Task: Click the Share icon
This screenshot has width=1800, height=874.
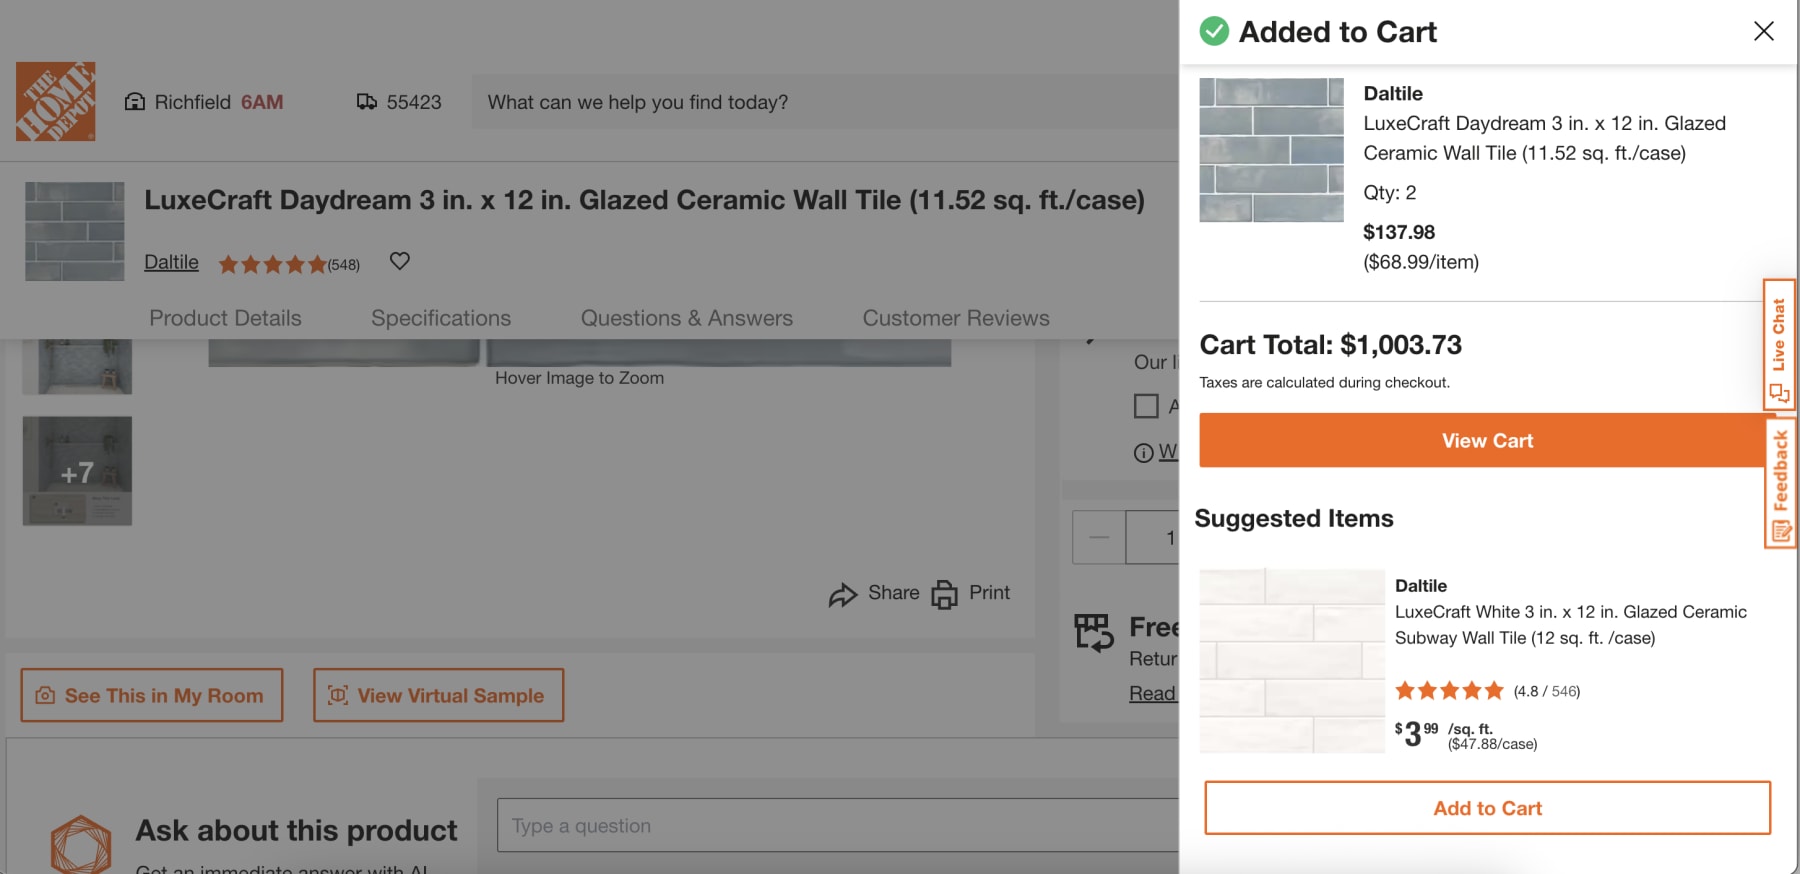Action: click(843, 593)
